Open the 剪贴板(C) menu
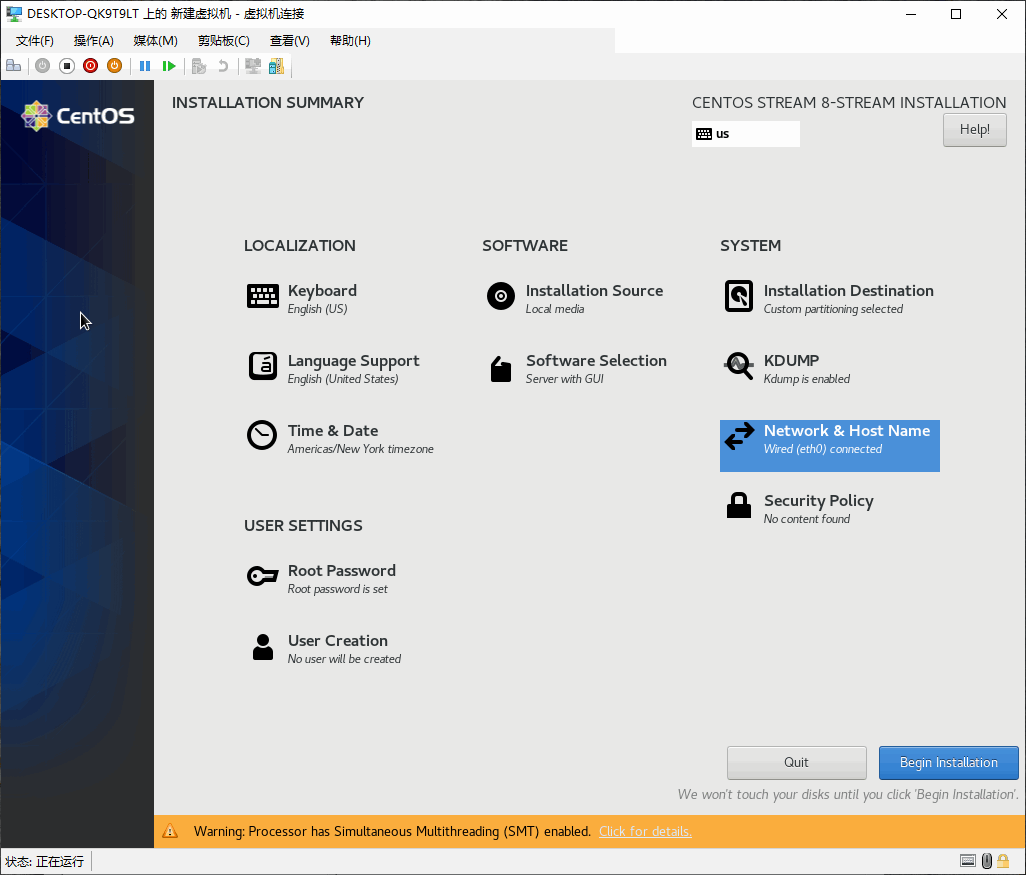 [224, 41]
